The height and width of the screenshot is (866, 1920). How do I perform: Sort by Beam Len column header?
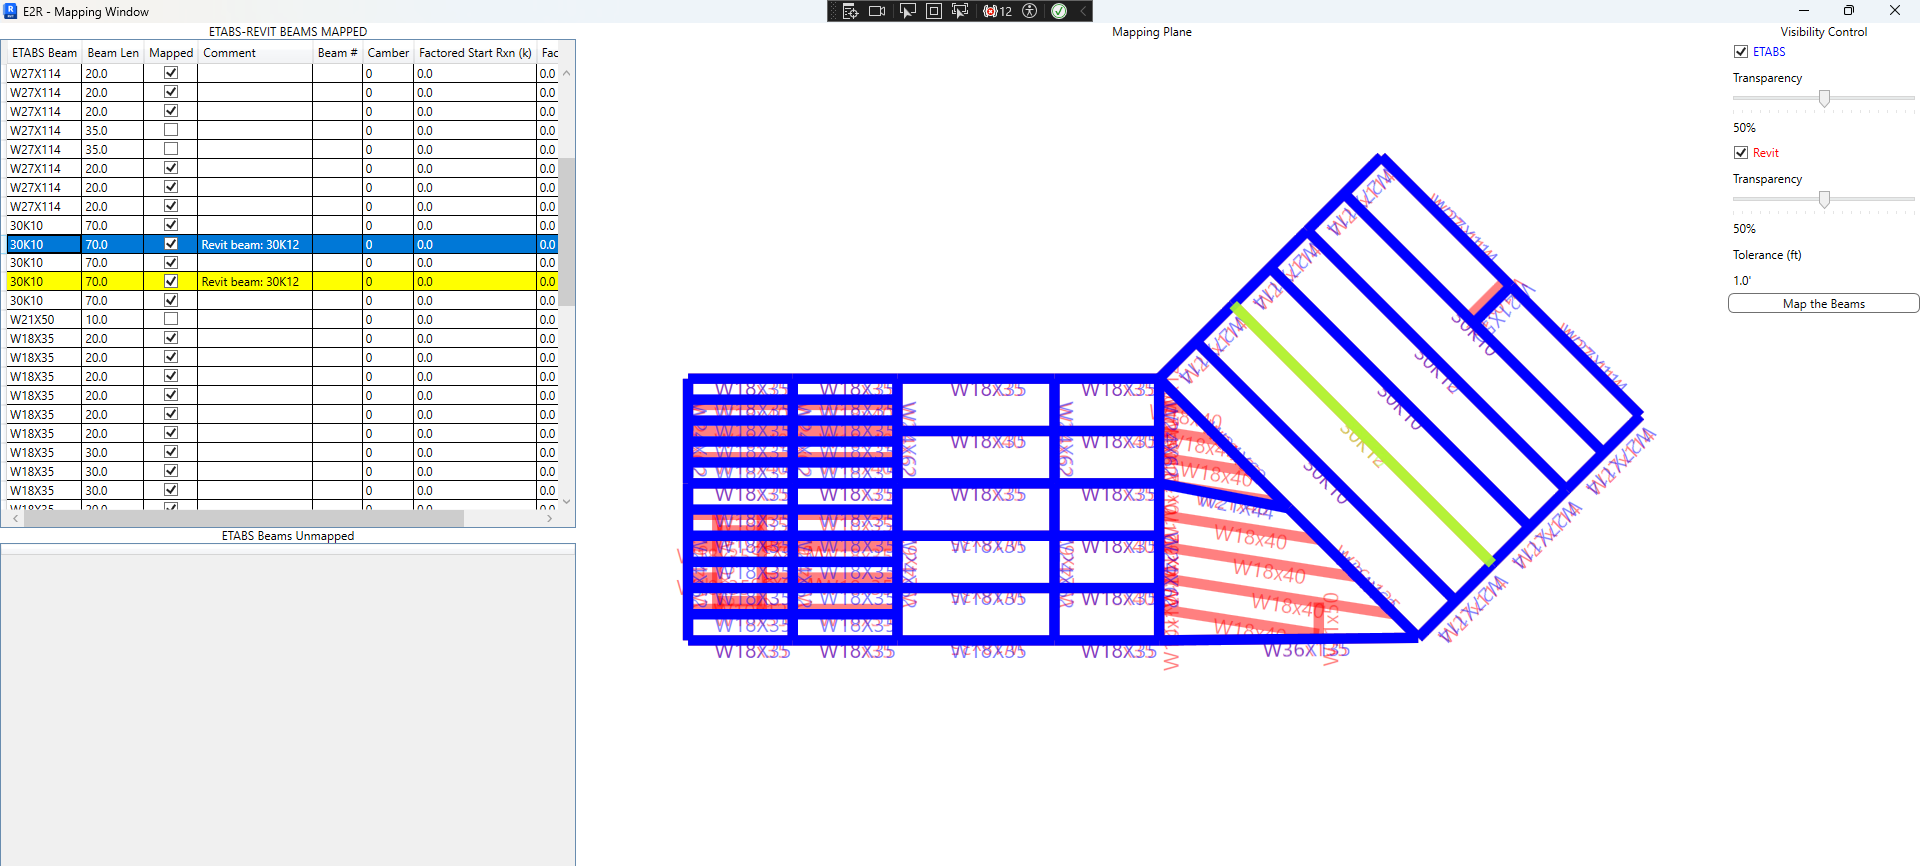click(x=113, y=53)
